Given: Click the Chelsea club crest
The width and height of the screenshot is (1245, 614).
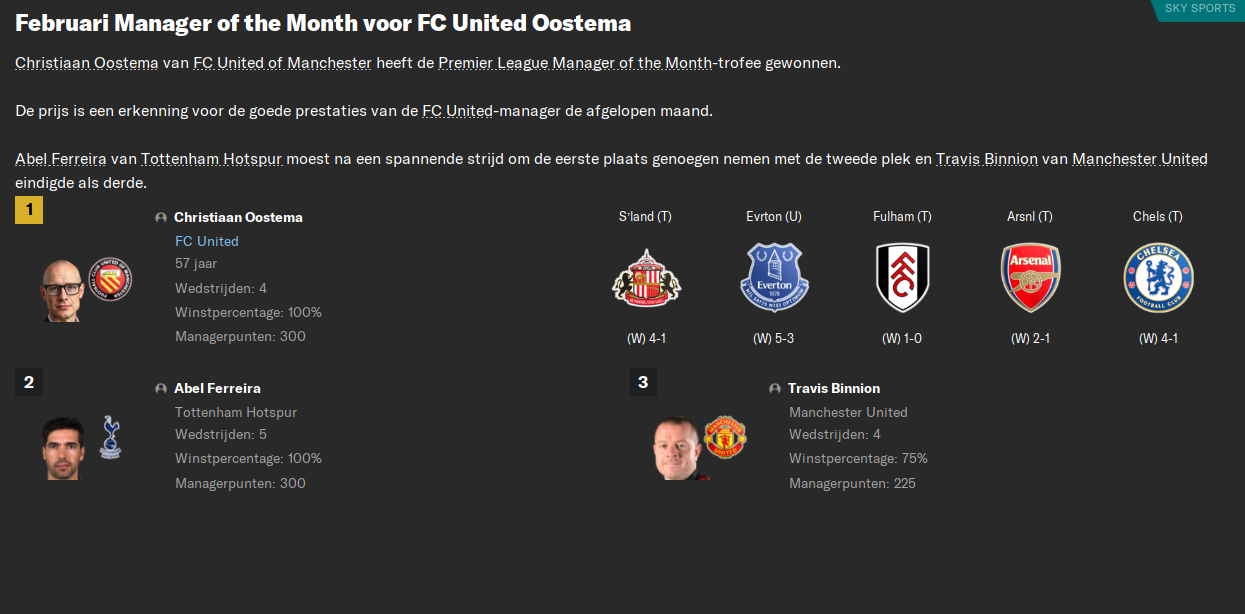Looking at the screenshot, I should tap(1158, 277).
